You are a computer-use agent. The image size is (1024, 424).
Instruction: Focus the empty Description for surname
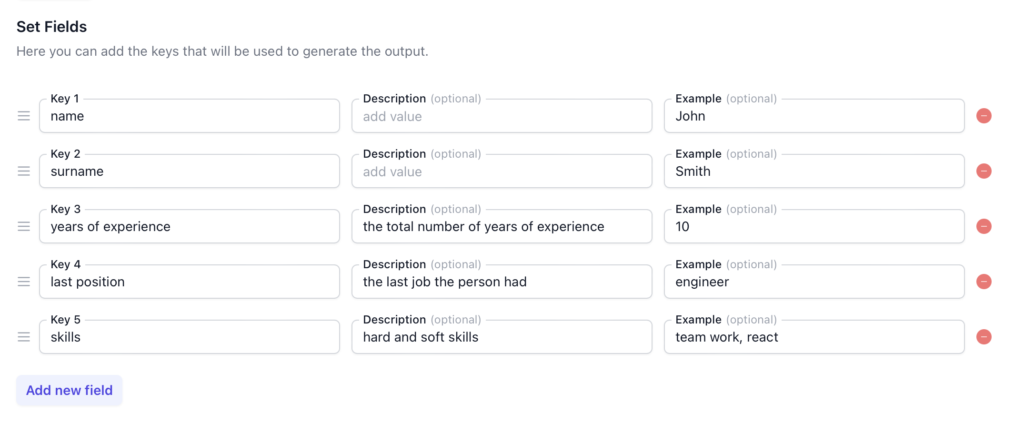501,172
